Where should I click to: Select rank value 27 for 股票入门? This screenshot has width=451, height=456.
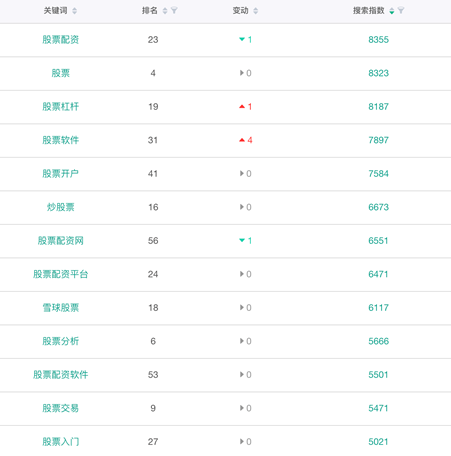(153, 442)
